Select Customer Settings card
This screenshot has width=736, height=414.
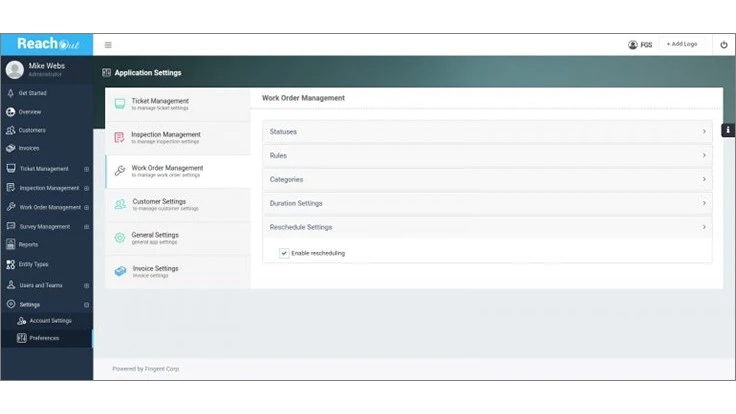(x=177, y=204)
